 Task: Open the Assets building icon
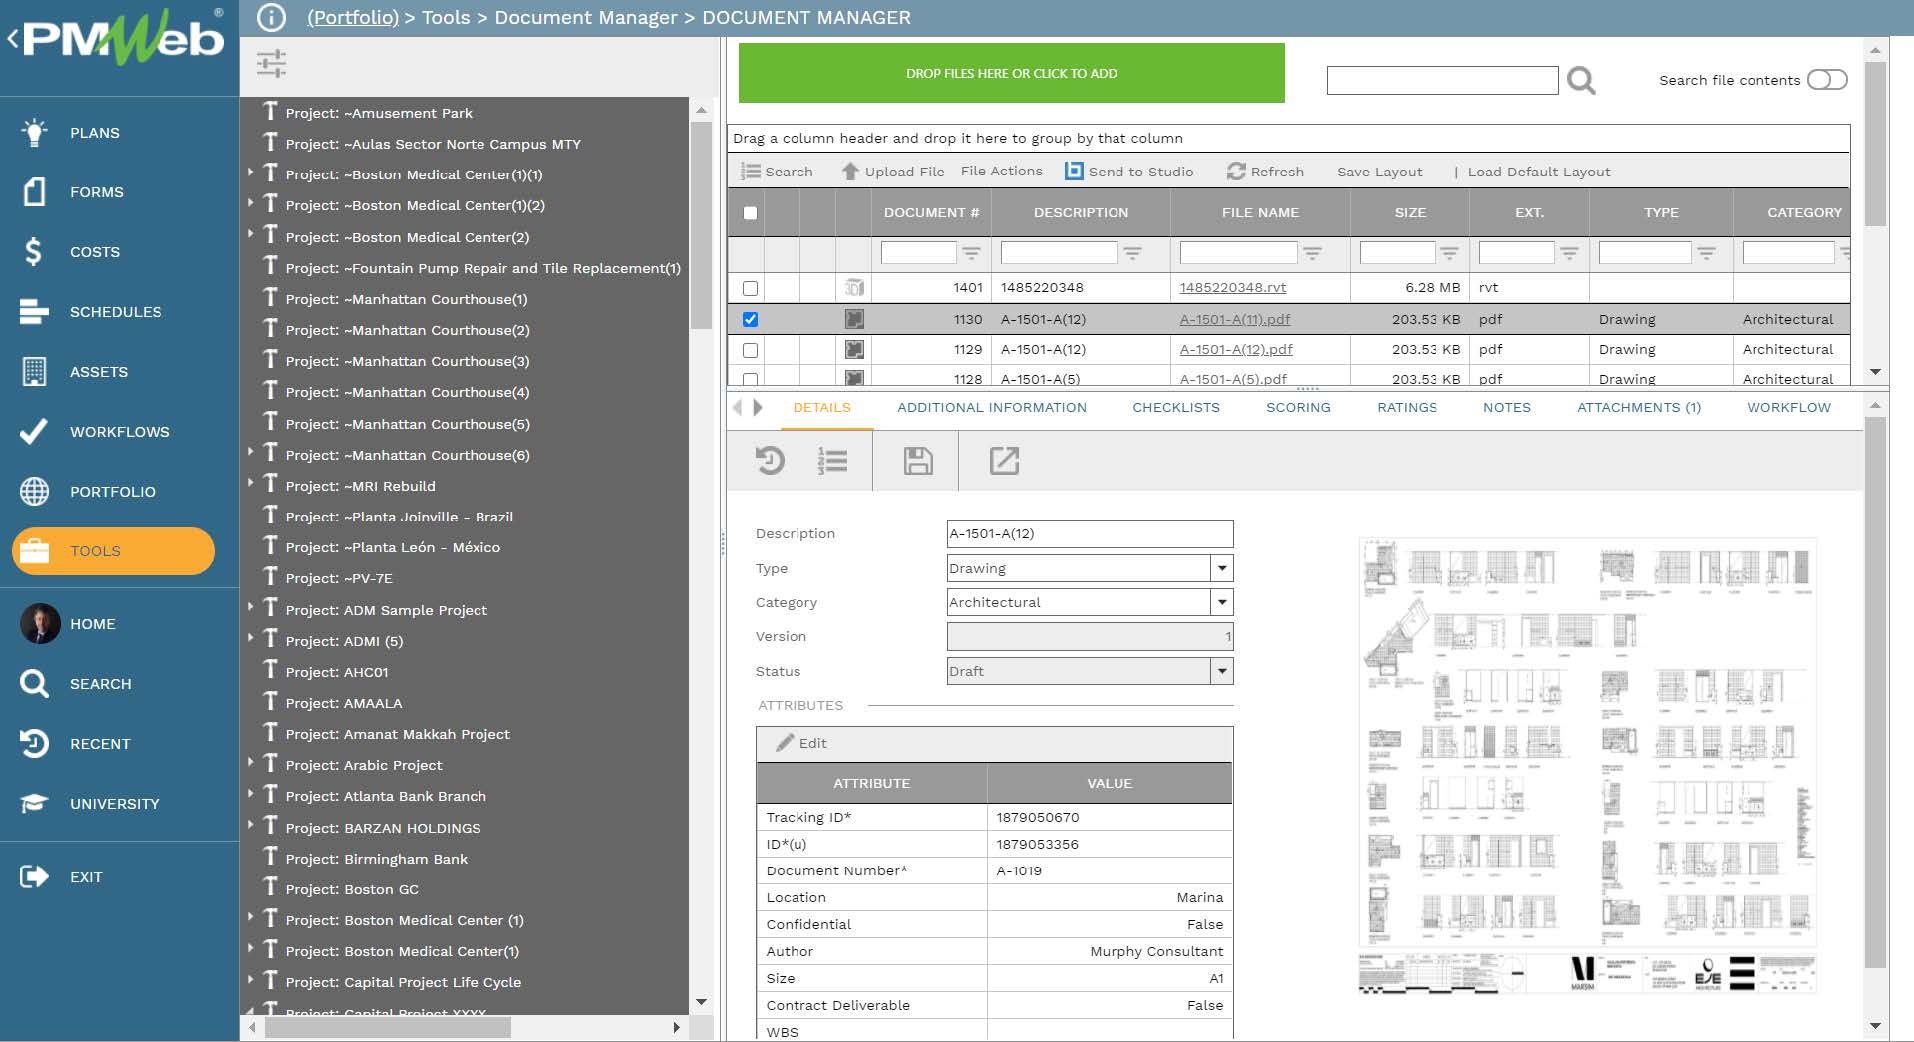34,371
